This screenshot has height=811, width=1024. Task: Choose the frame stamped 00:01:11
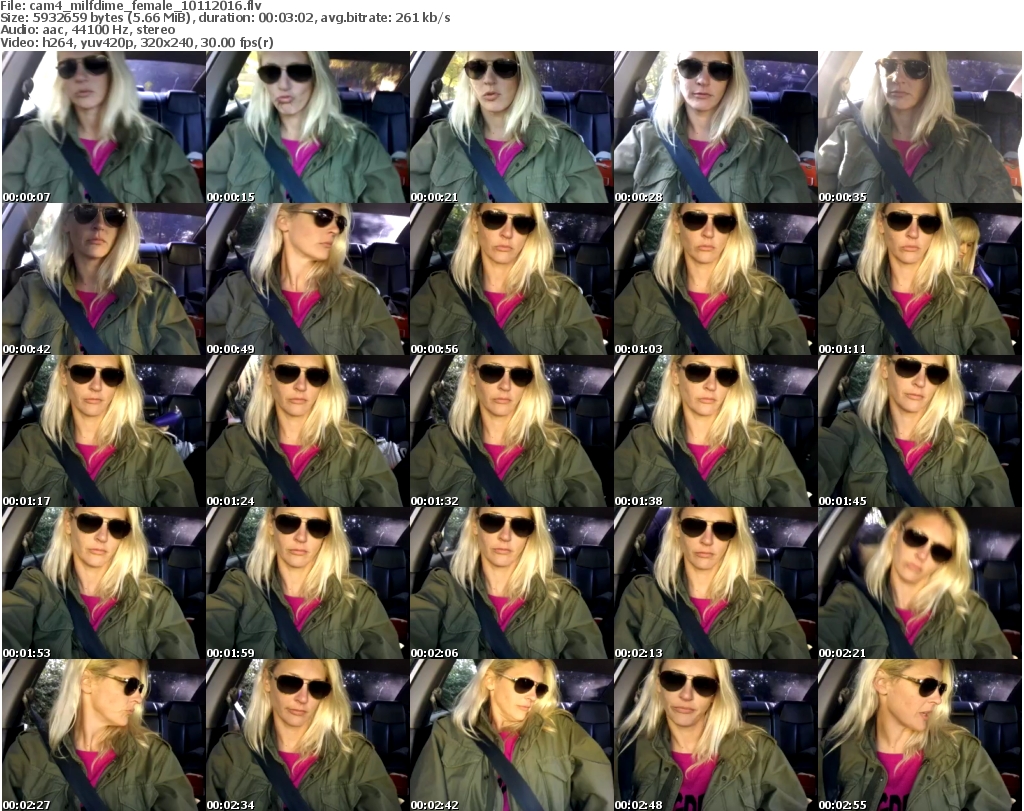920,279
